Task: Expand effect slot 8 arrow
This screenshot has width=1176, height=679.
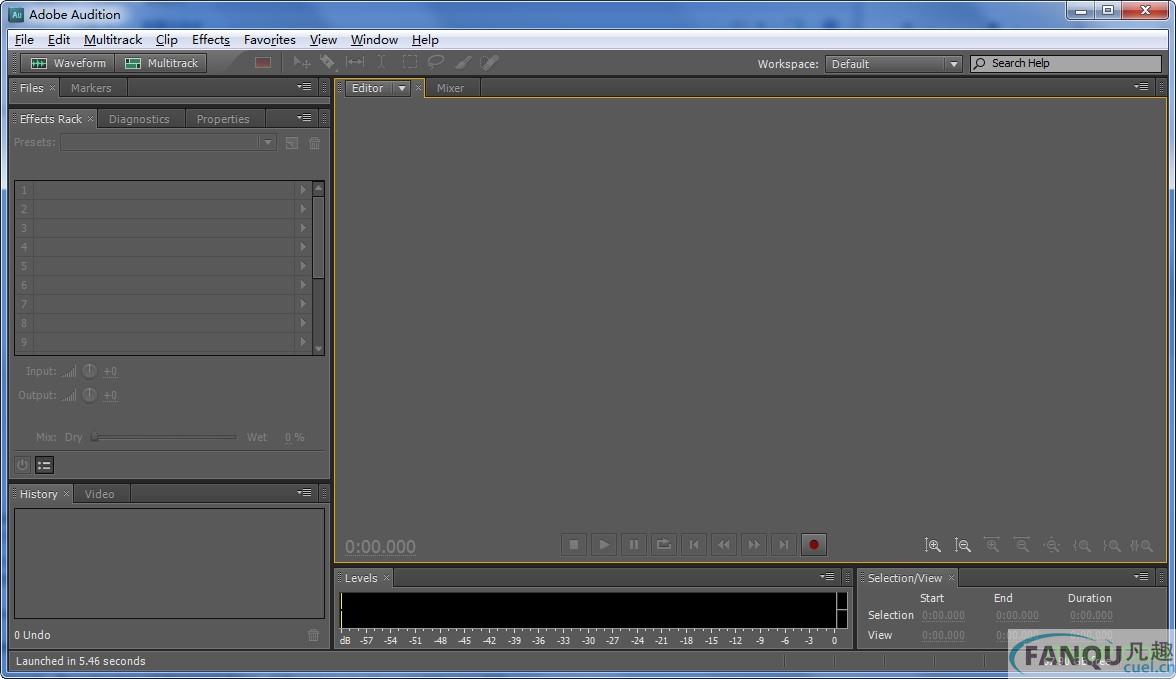Action: (303, 323)
